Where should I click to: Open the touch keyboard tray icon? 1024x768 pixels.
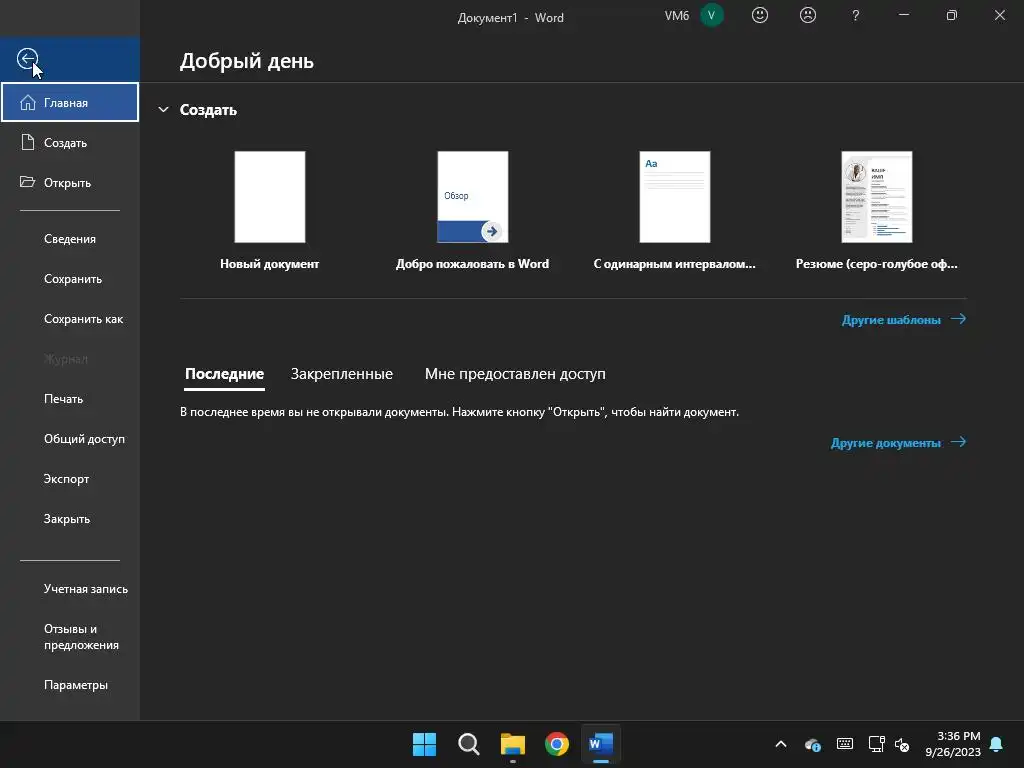coord(844,744)
